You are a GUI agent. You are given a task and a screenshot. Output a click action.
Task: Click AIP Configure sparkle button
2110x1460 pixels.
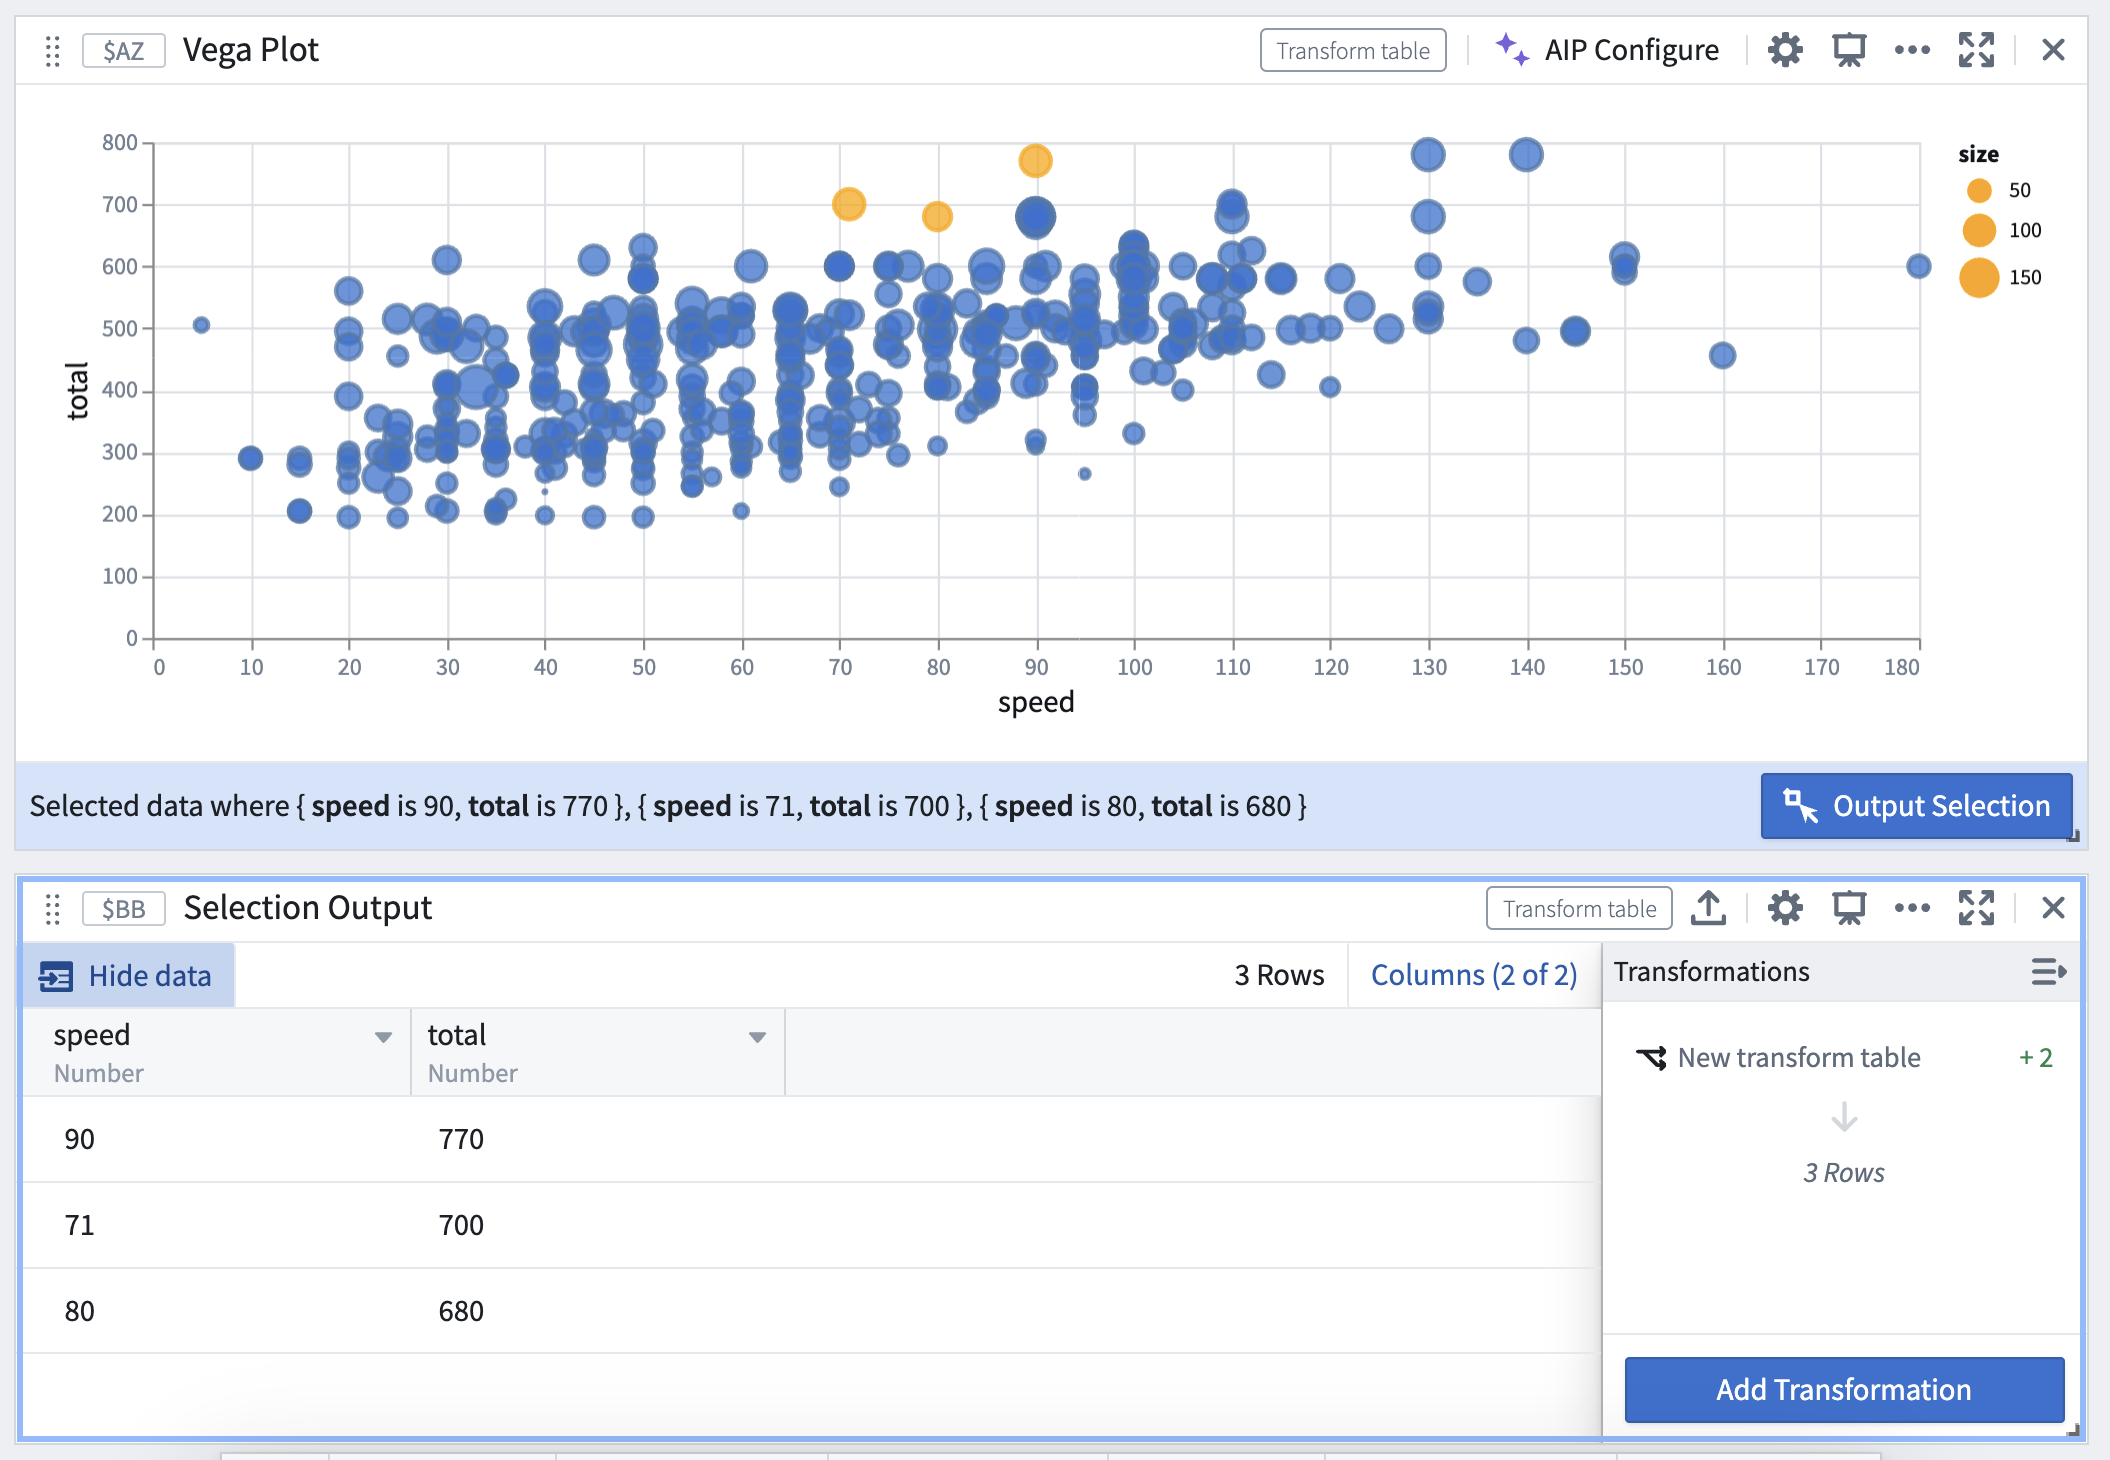click(1607, 50)
